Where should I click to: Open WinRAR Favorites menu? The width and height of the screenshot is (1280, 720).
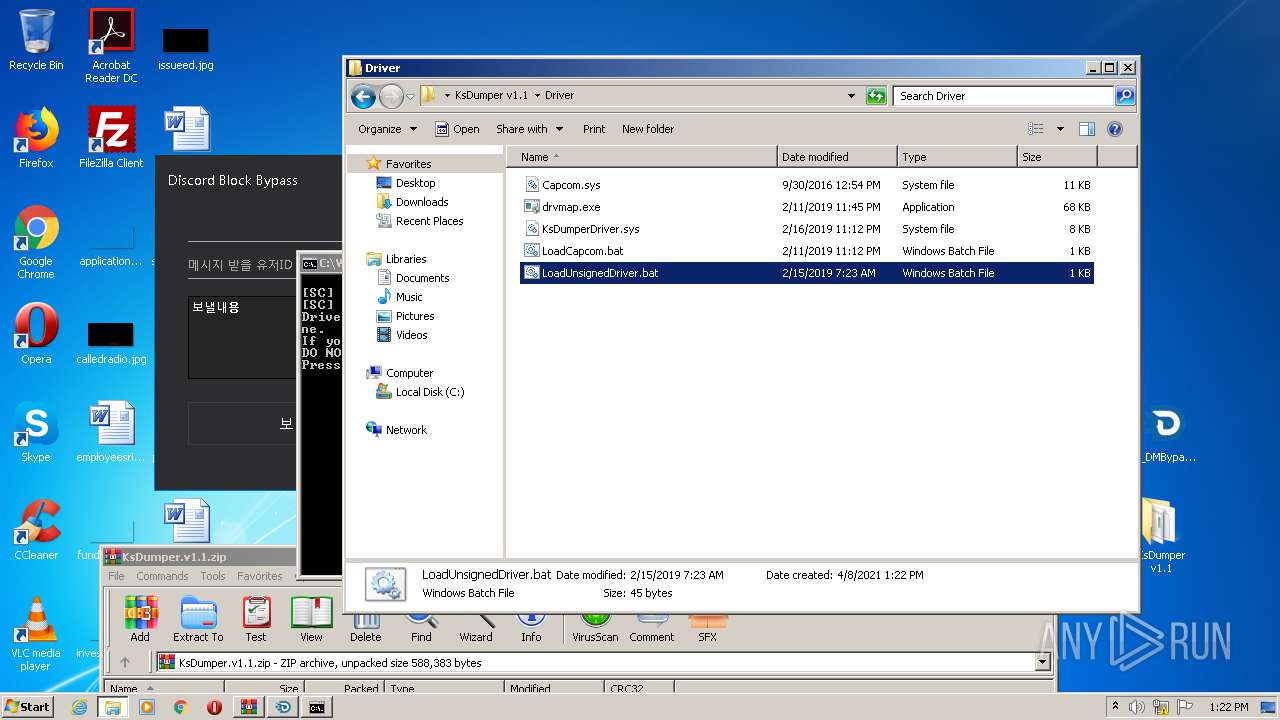[x=260, y=576]
